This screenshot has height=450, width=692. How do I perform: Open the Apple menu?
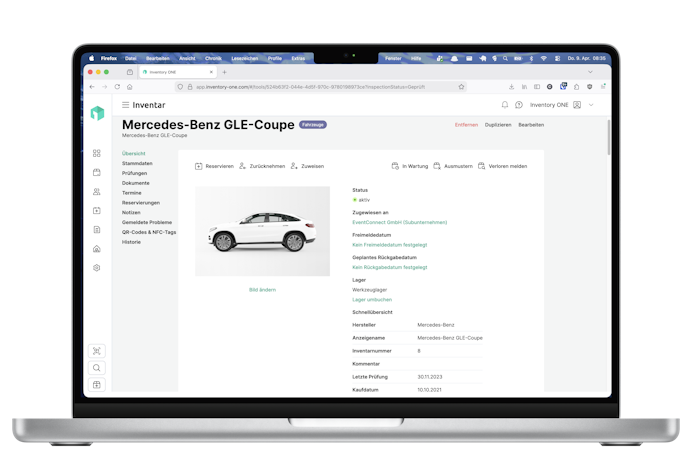(x=91, y=58)
